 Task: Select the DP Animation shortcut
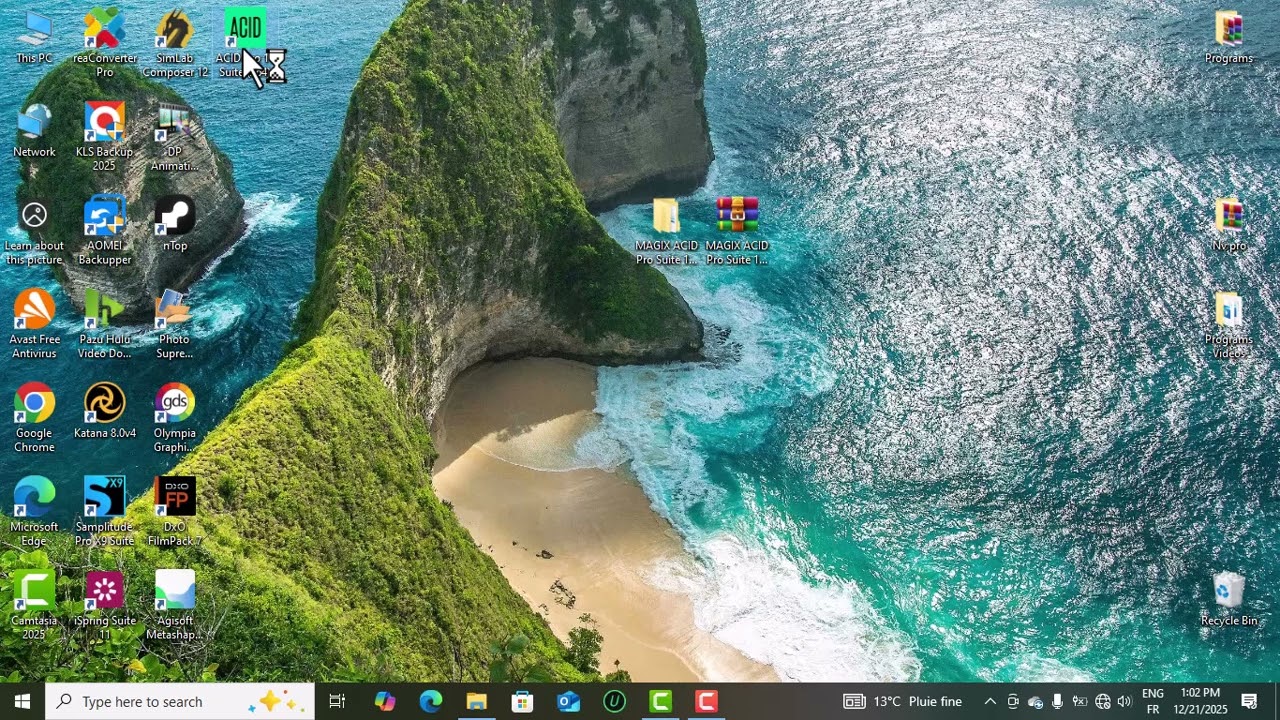[175, 137]
